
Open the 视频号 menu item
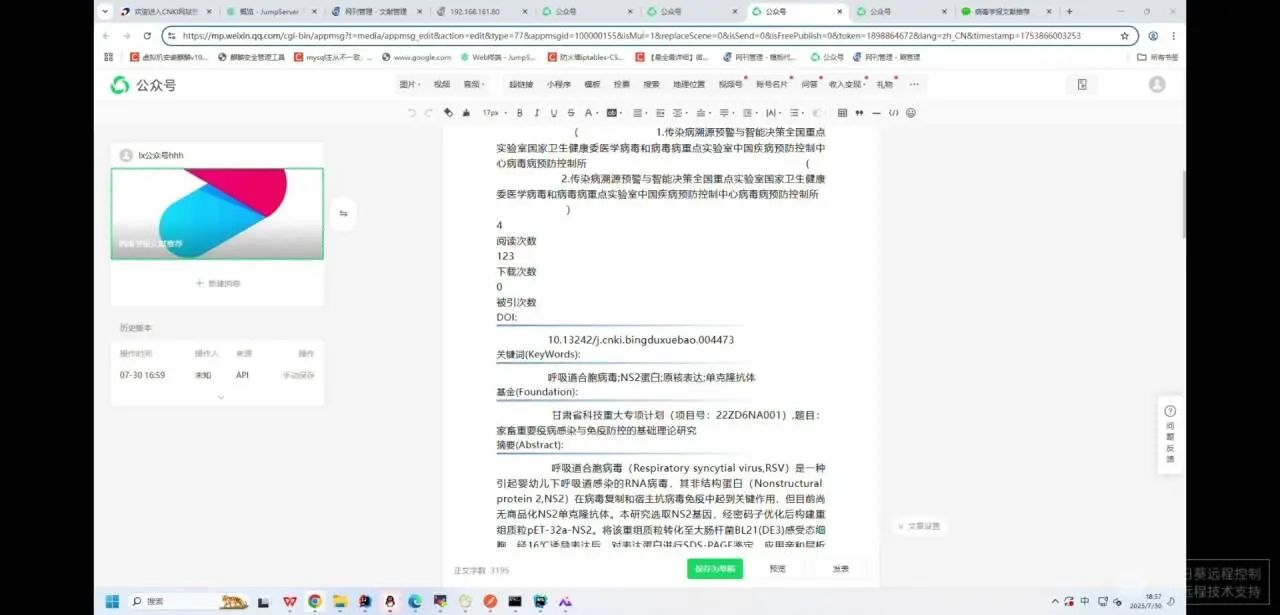pos(731,85)
